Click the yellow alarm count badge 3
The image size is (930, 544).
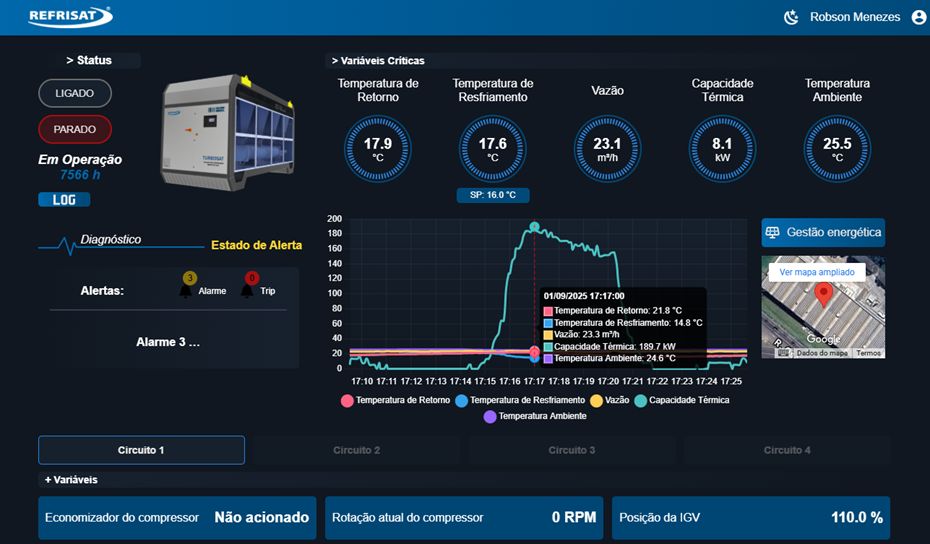pos(190,278)
